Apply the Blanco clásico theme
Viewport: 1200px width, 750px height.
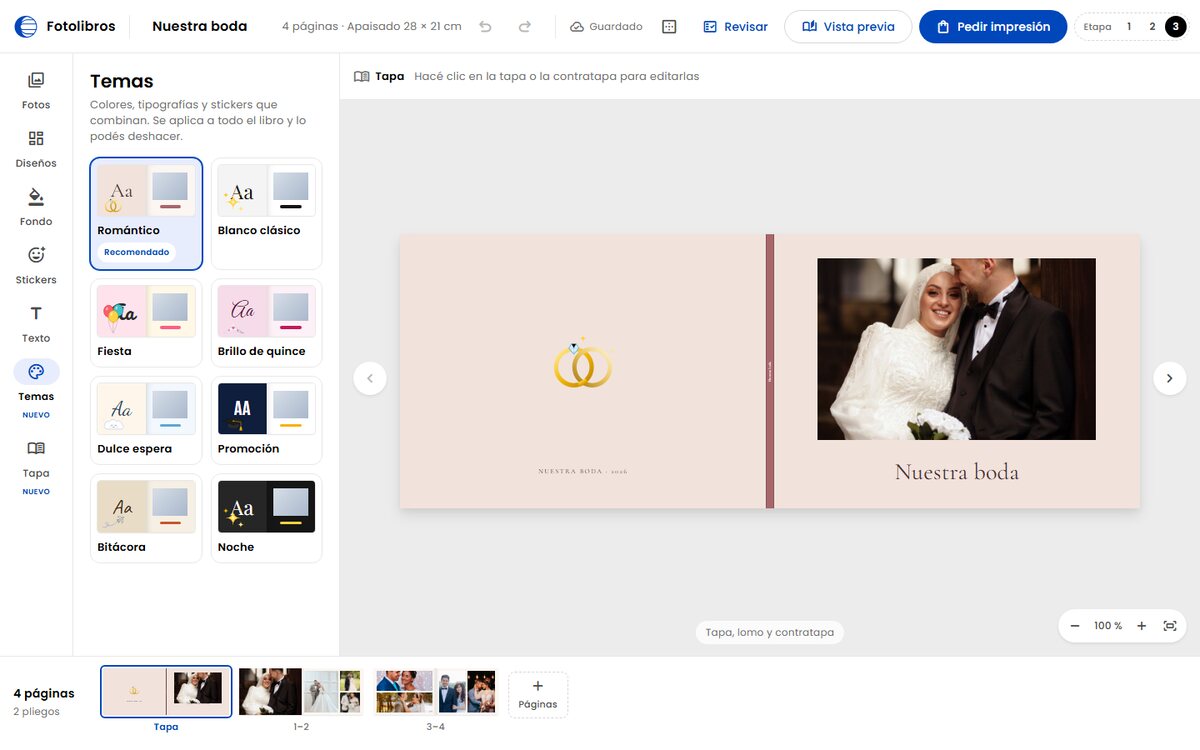(266, 214)
